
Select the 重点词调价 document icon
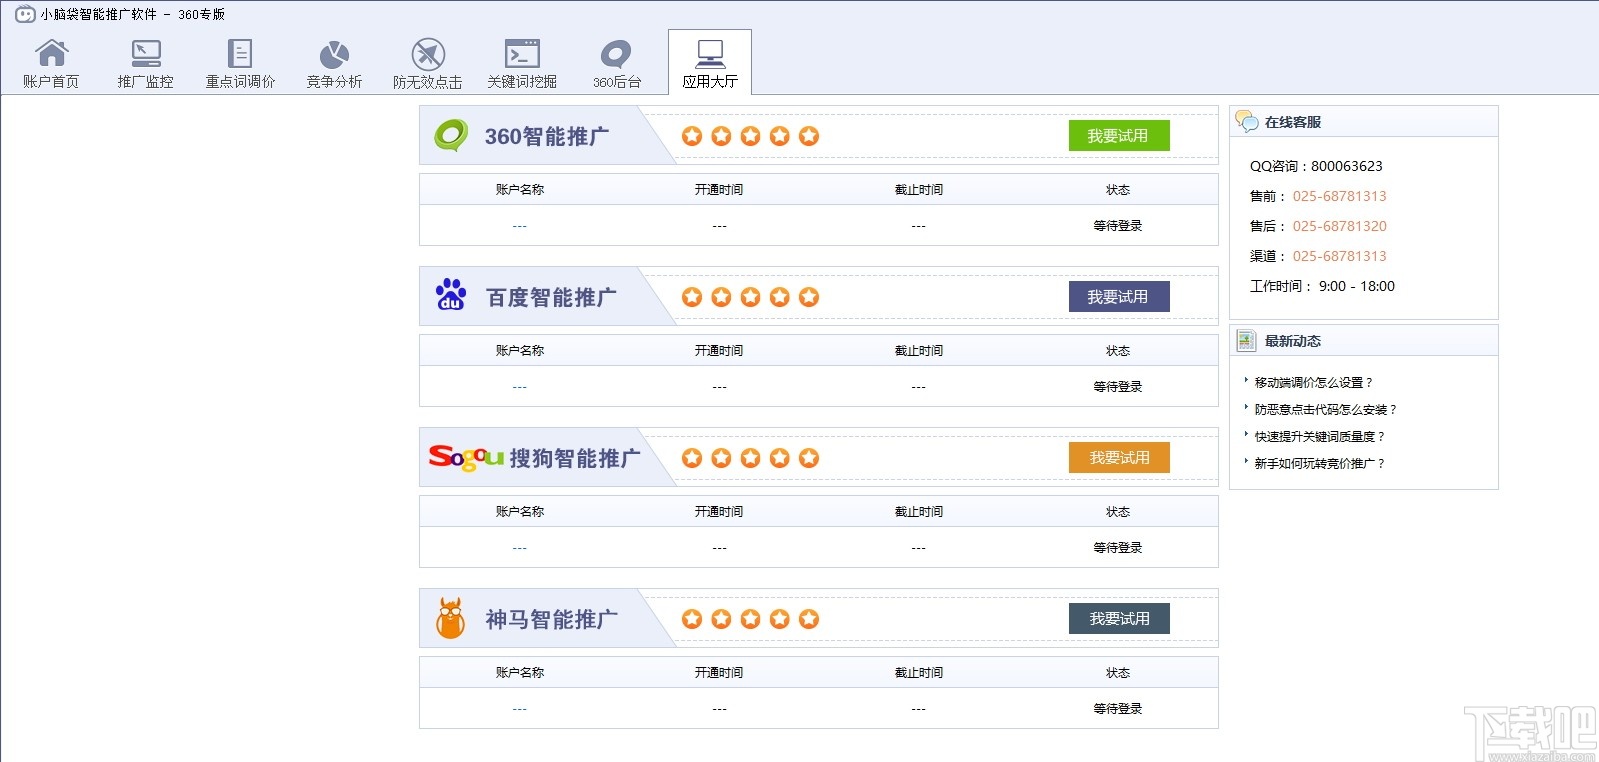[240, 52]
